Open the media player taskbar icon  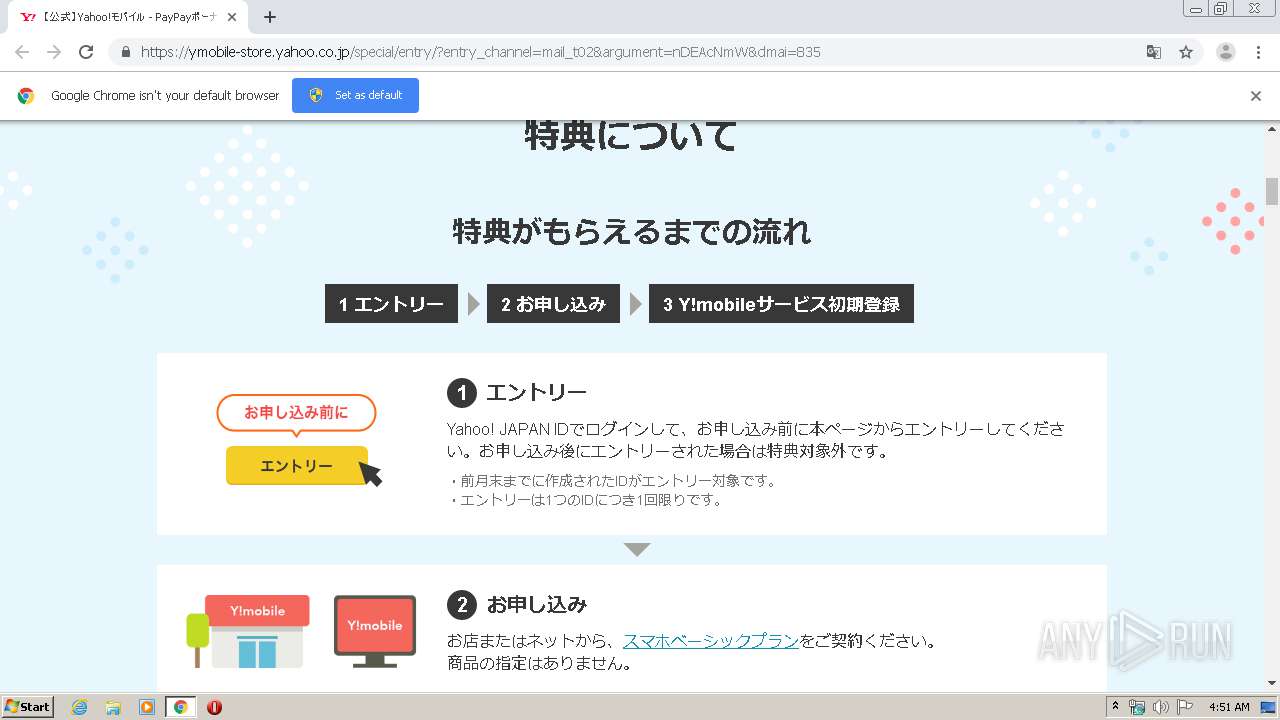pos(147,707)
